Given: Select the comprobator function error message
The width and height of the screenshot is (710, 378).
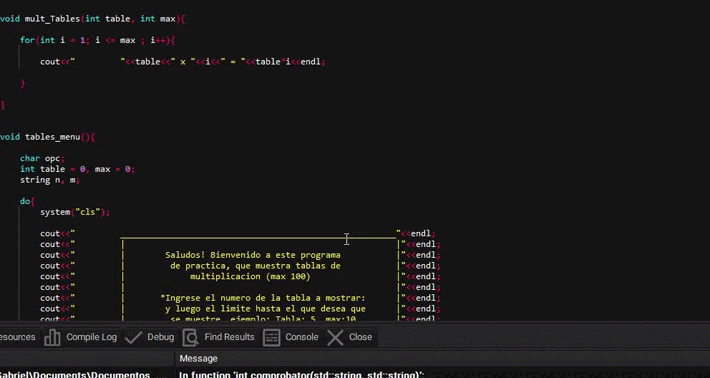Looking at the screenshot, I should (301, 374).
